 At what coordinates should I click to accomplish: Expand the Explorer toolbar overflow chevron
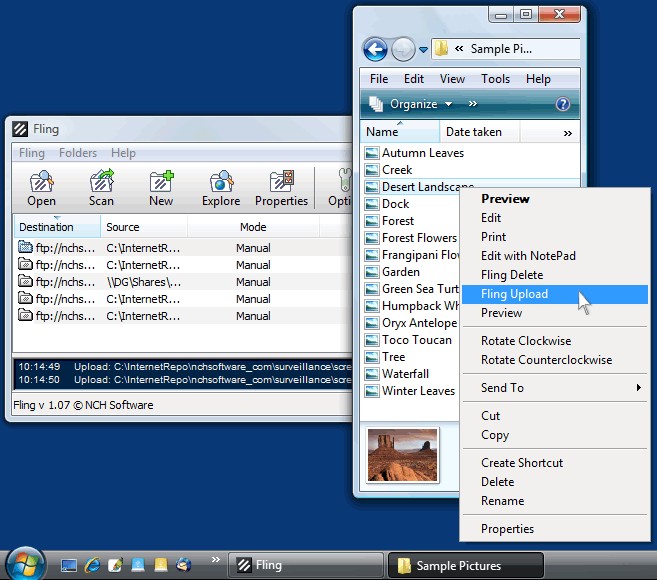click(x=473, y=104)
